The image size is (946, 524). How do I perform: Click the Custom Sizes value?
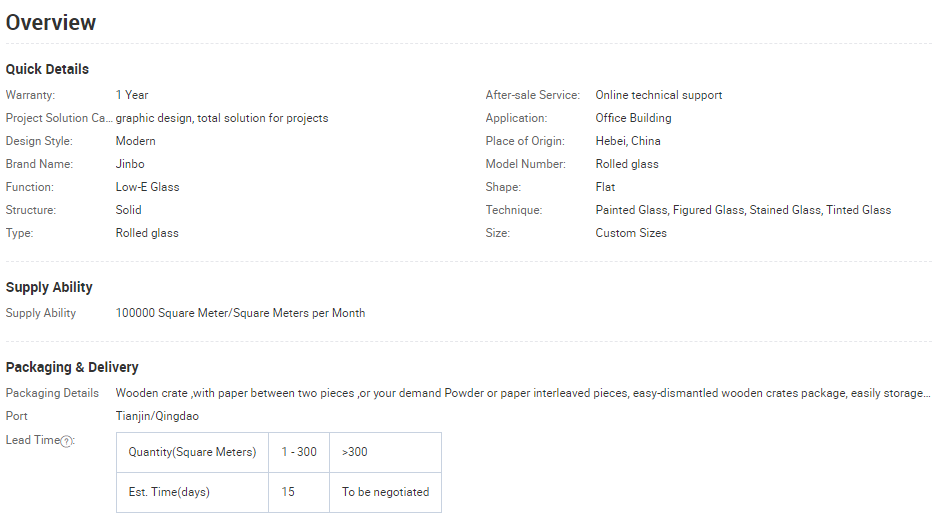[x=631, y=233]
